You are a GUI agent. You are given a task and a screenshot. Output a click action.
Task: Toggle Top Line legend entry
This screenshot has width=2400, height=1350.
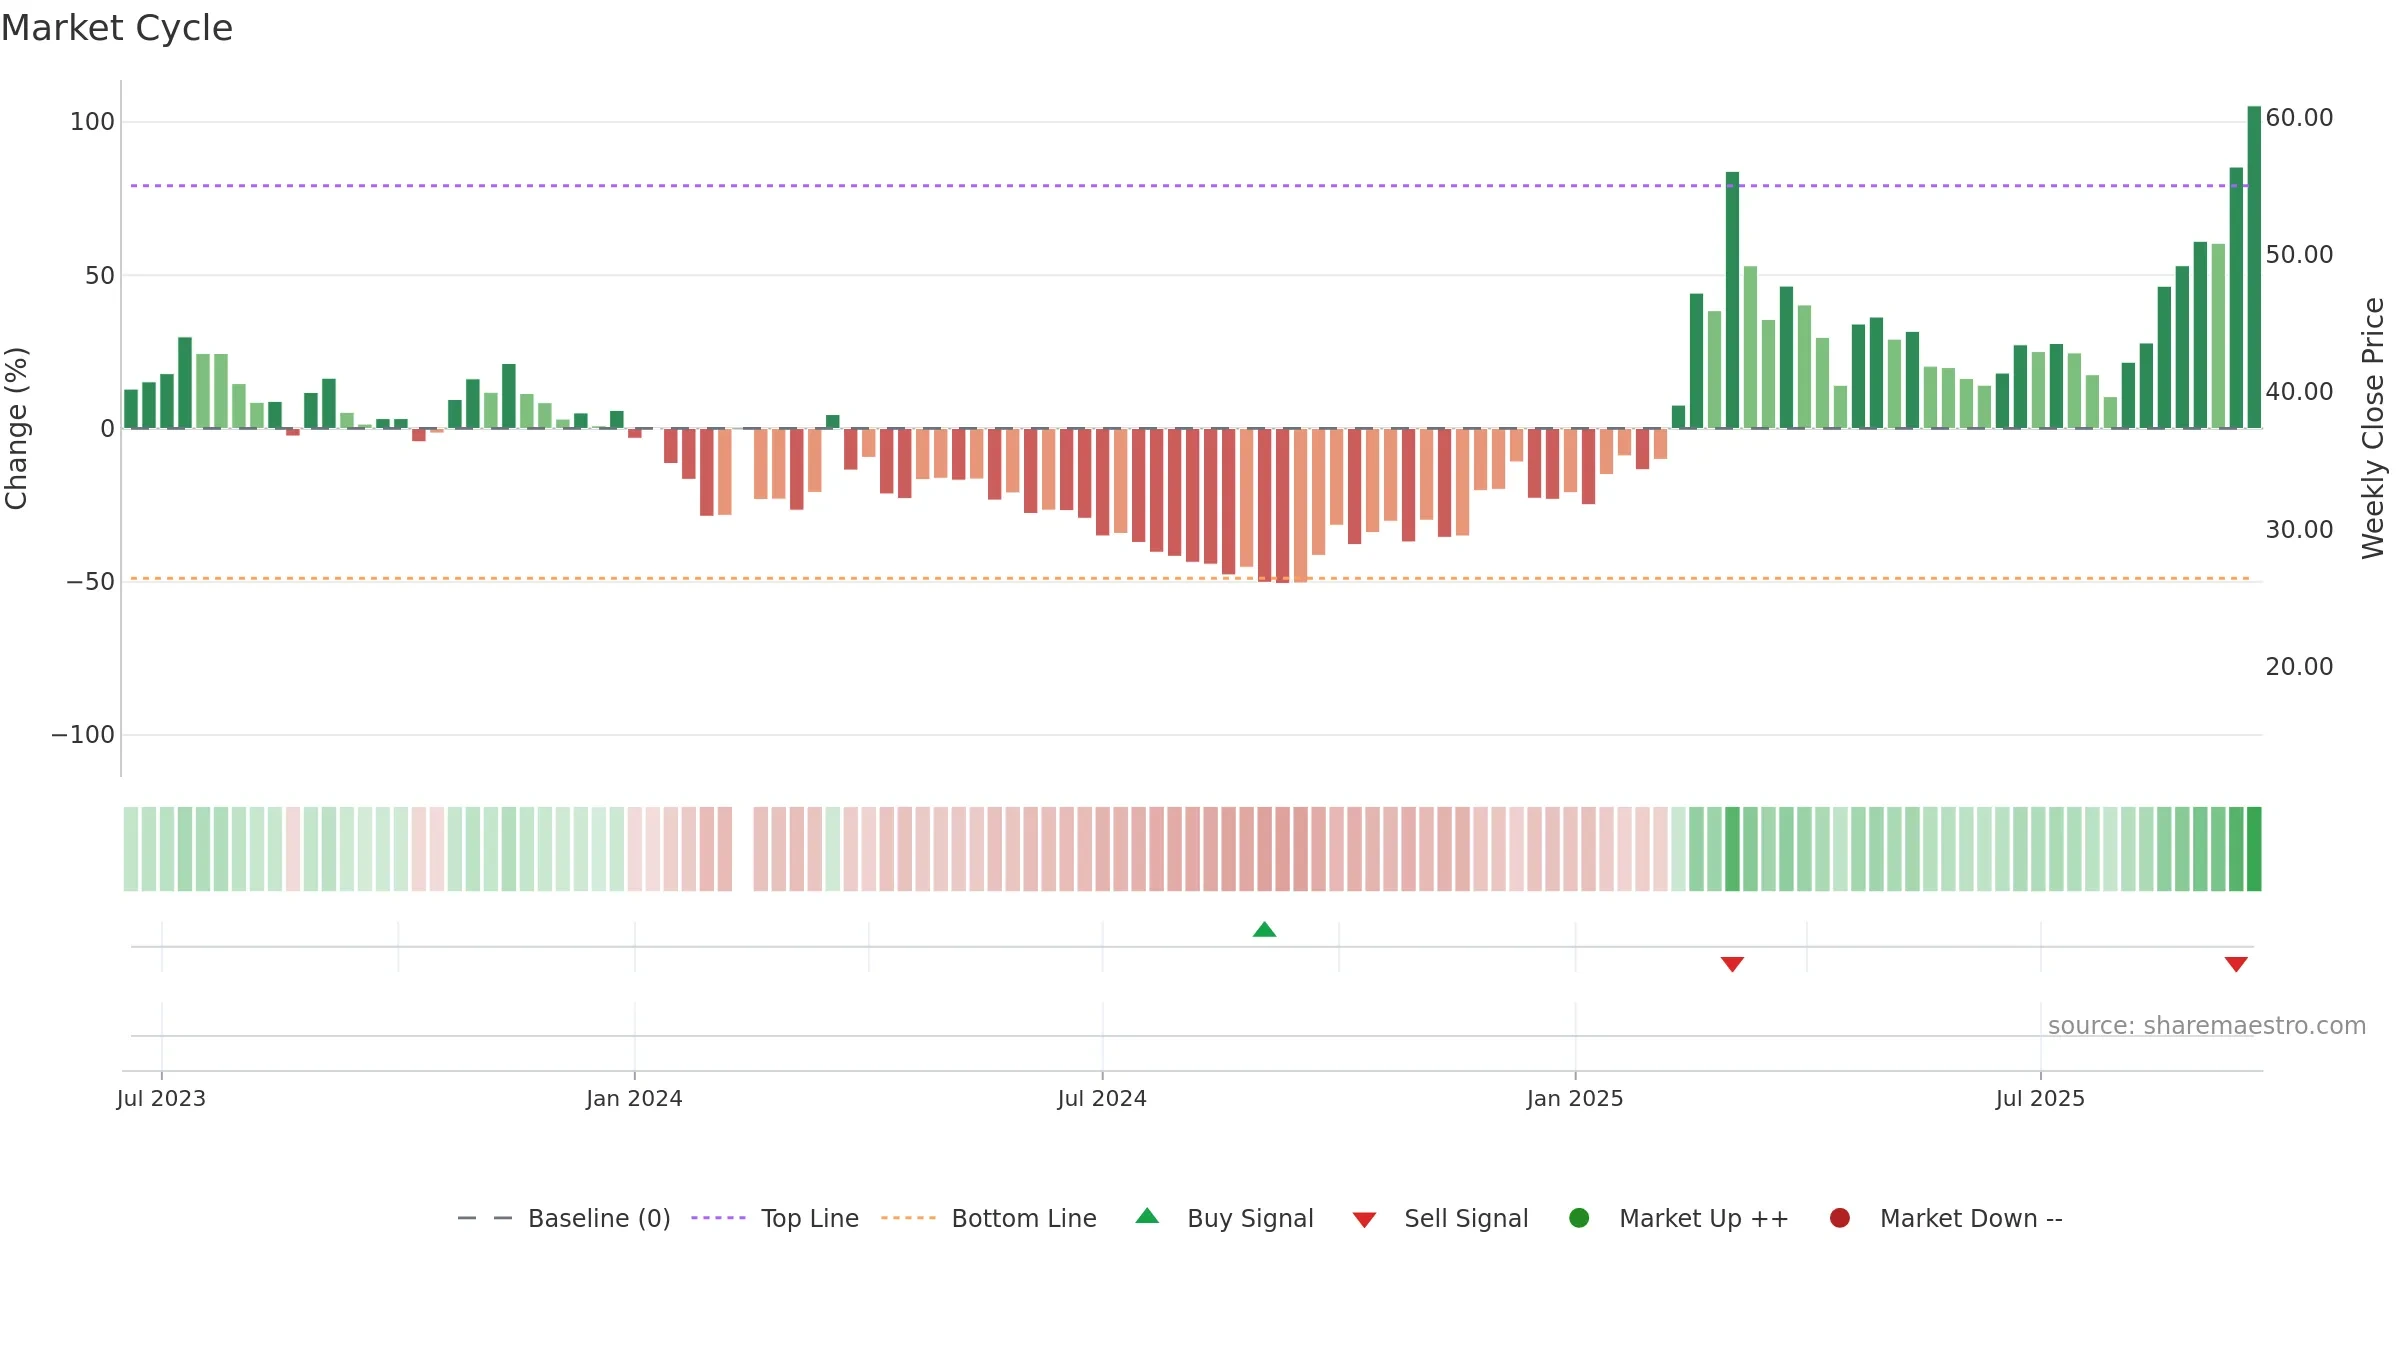click(x=775, y=1218)
